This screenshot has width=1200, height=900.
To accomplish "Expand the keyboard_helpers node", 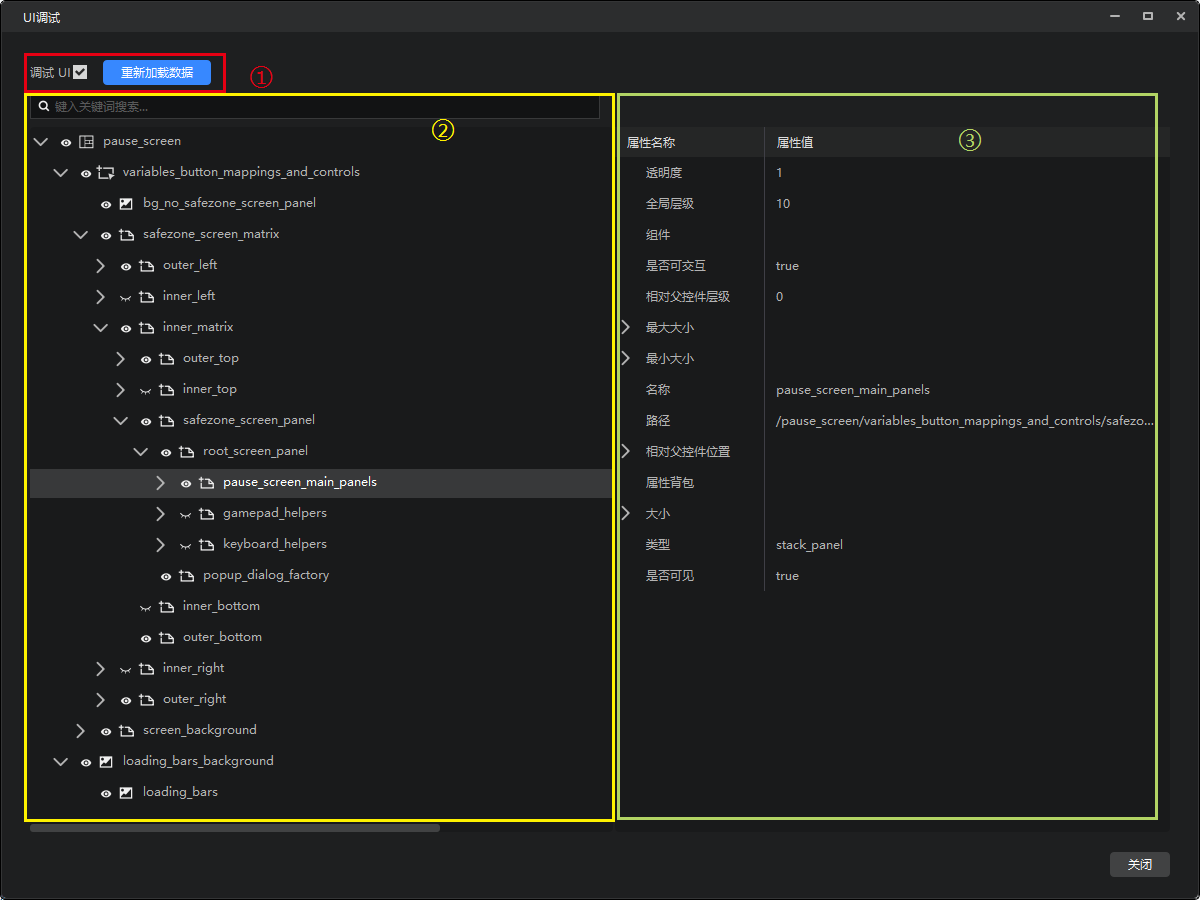I will click(160, 545).
